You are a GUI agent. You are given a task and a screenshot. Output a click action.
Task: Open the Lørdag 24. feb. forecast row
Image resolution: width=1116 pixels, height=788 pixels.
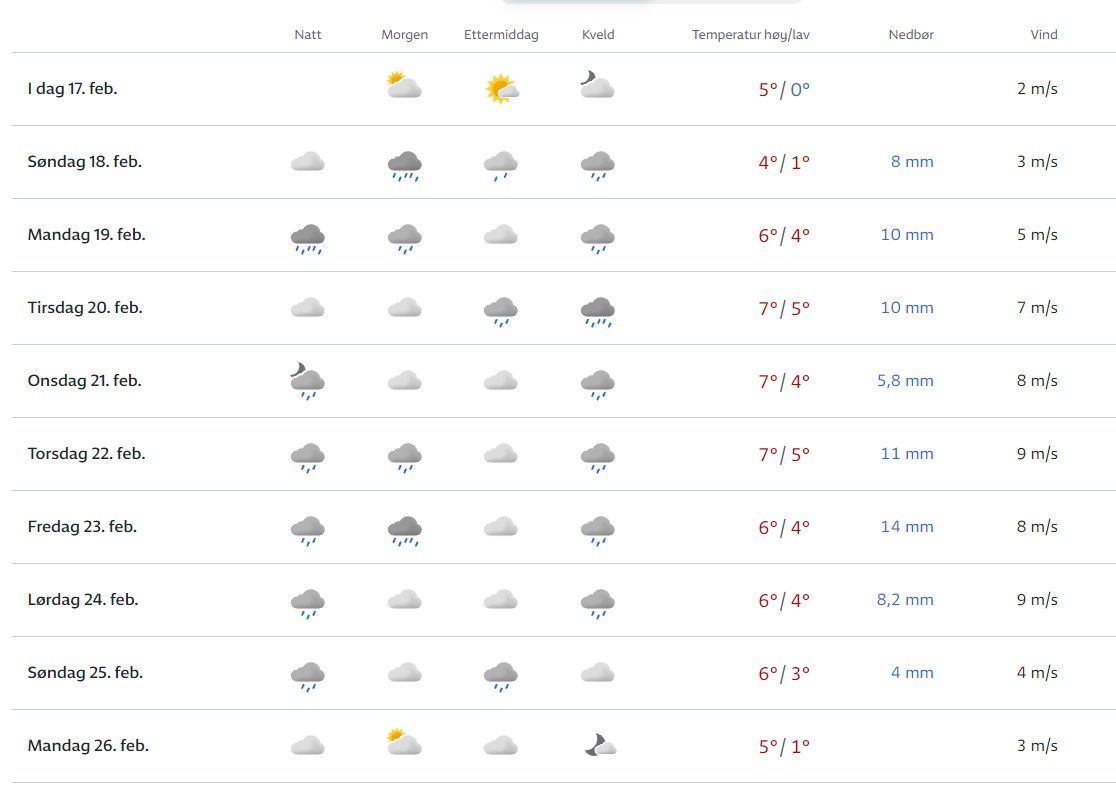(83, 600)
